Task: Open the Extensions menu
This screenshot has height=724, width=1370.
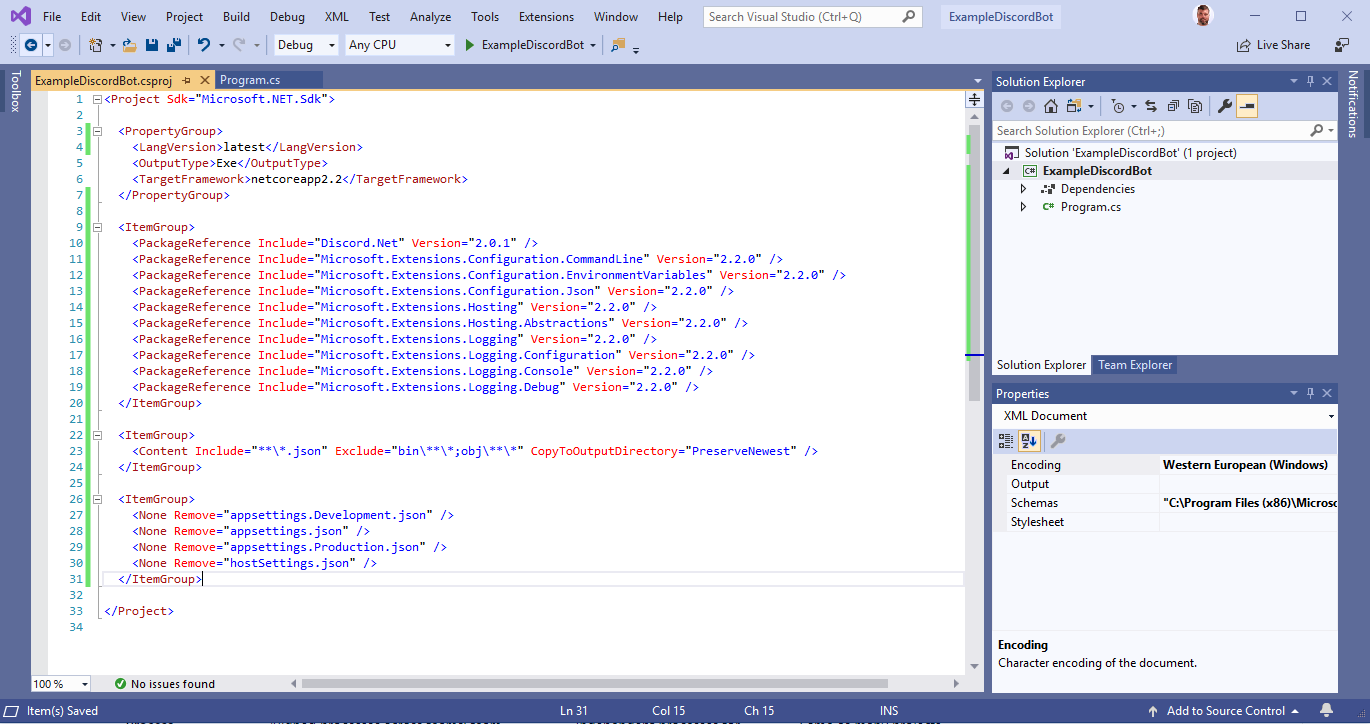Action: 547,17
